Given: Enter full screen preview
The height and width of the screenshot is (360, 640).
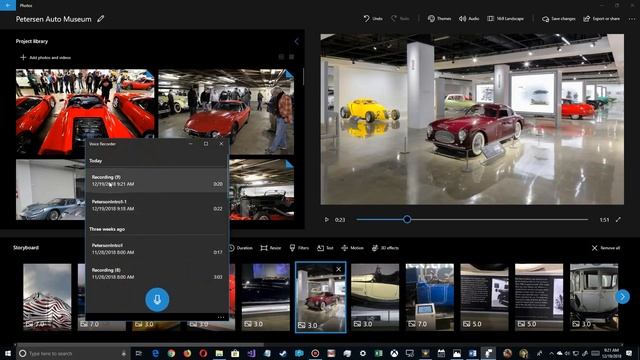Looking at the screenshot, I should pyautogui.click(x=618, y=220).
